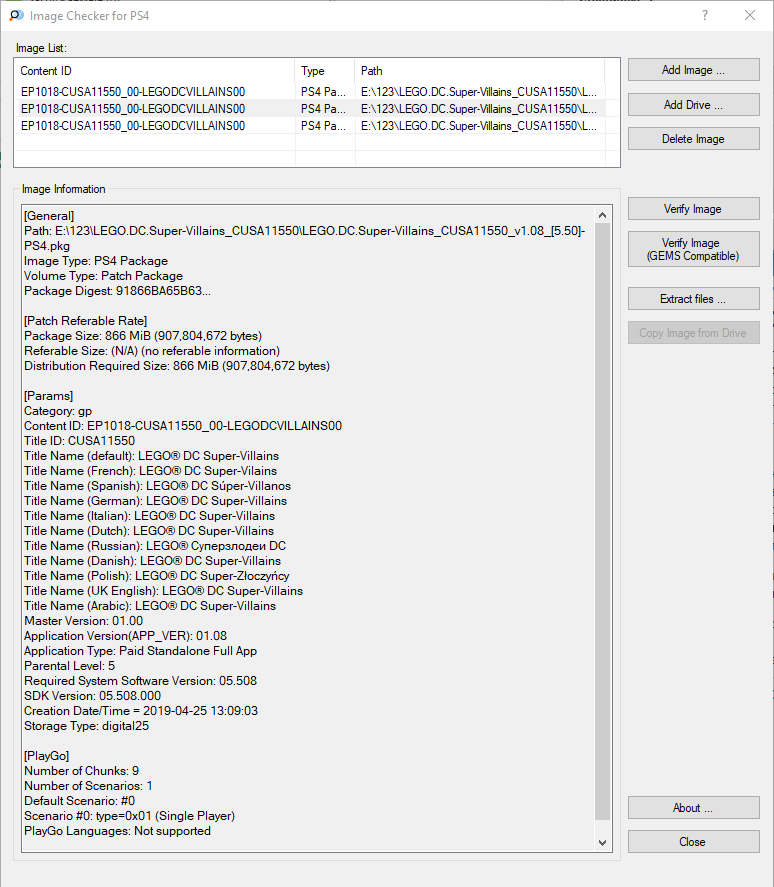Image resolution: width=774 pixels, height=887 pixels.
Task: Click the Application Version(APP_VER): 01.08 line
Action: click(x=126, y=636)
